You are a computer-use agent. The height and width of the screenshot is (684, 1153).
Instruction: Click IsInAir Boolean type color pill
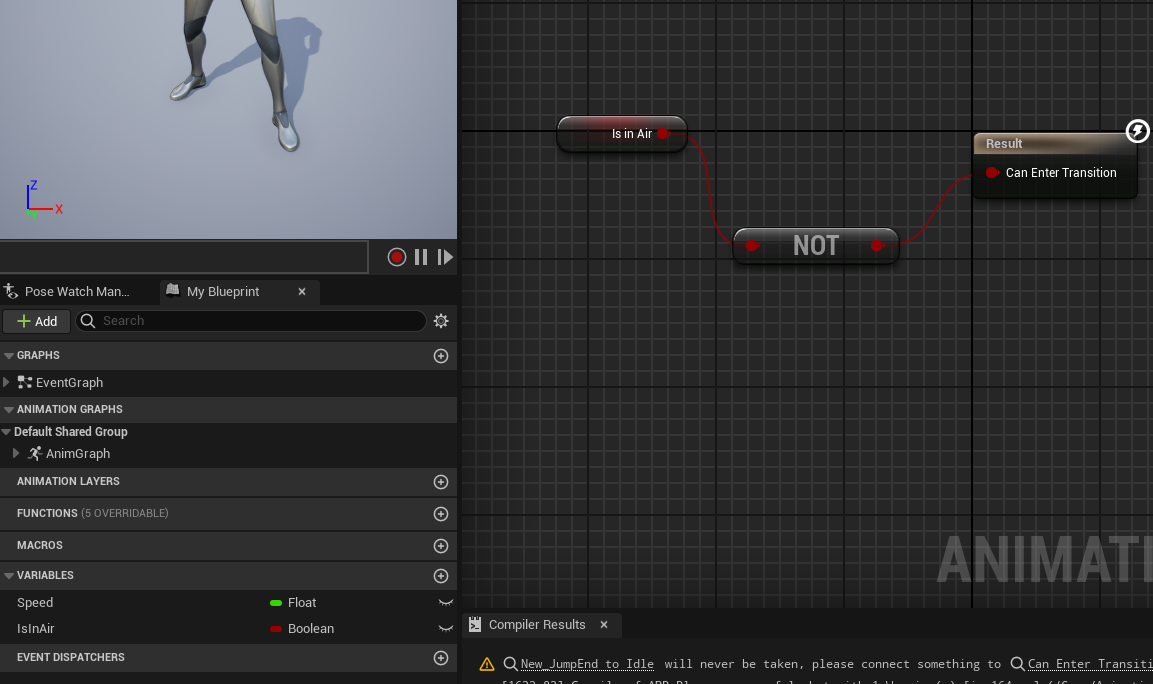[276, 629]
